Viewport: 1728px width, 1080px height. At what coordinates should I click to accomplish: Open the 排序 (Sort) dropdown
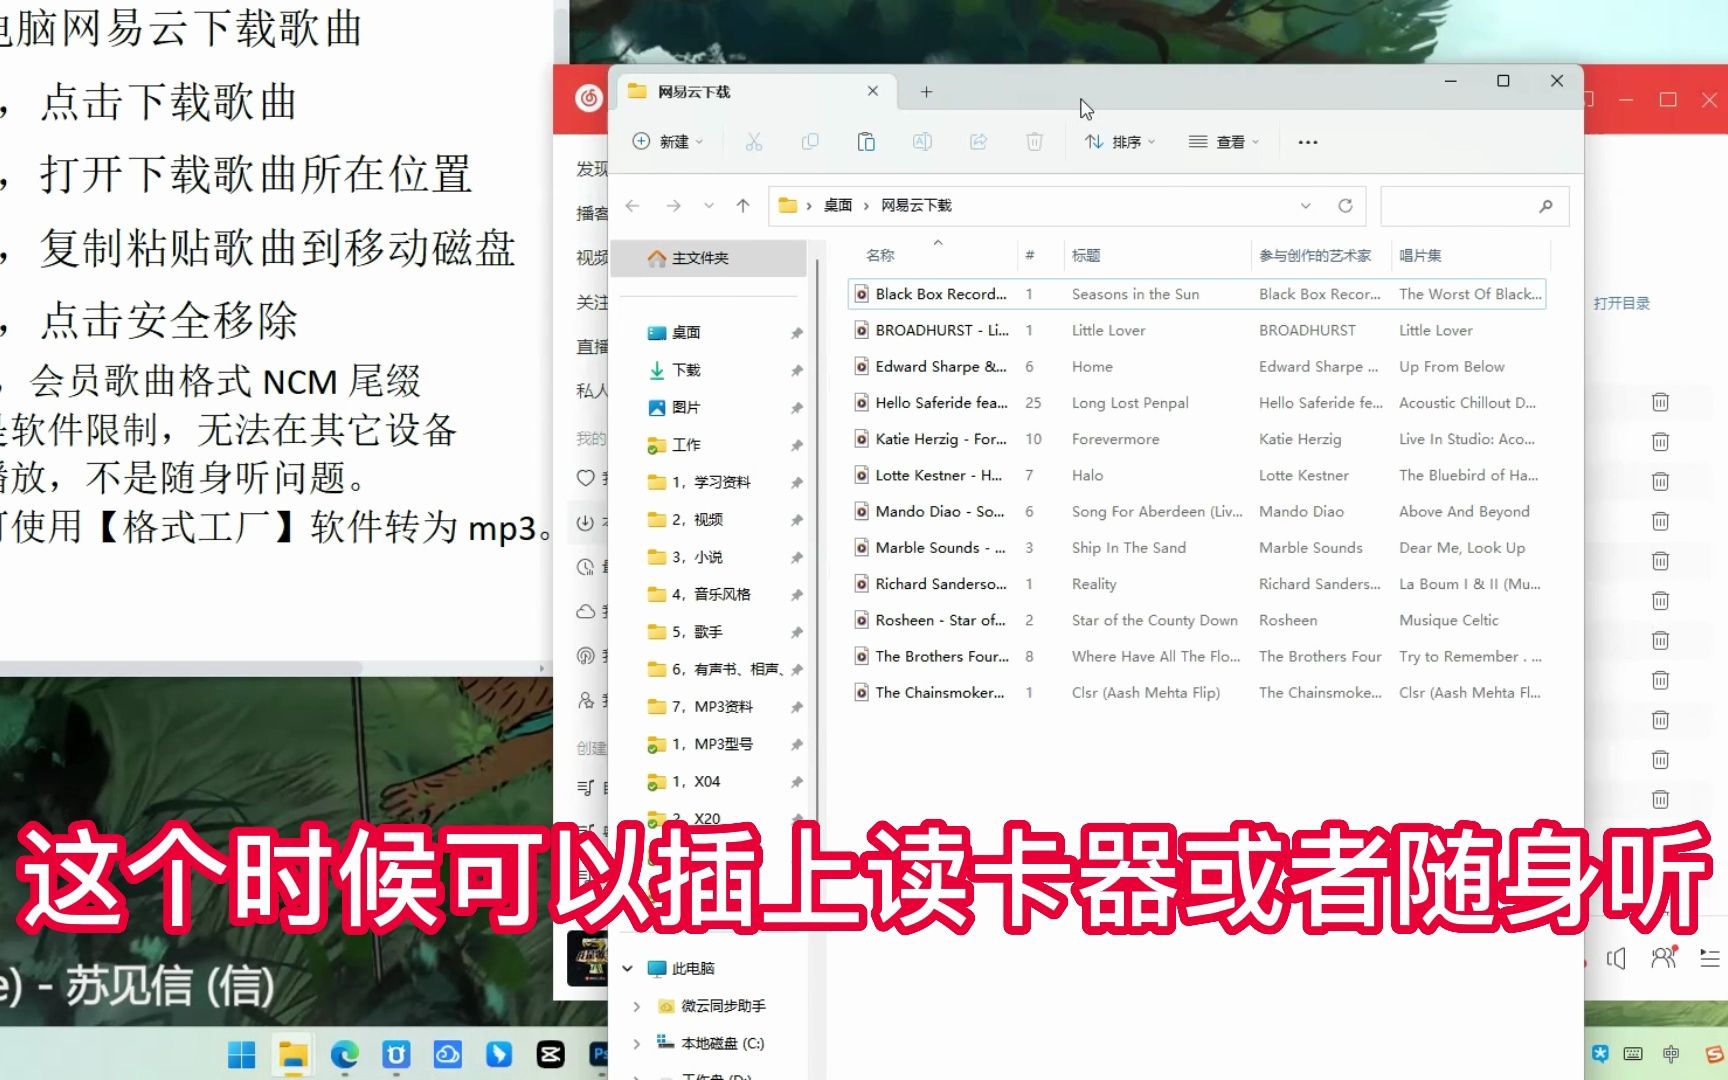pos(1120,142)
